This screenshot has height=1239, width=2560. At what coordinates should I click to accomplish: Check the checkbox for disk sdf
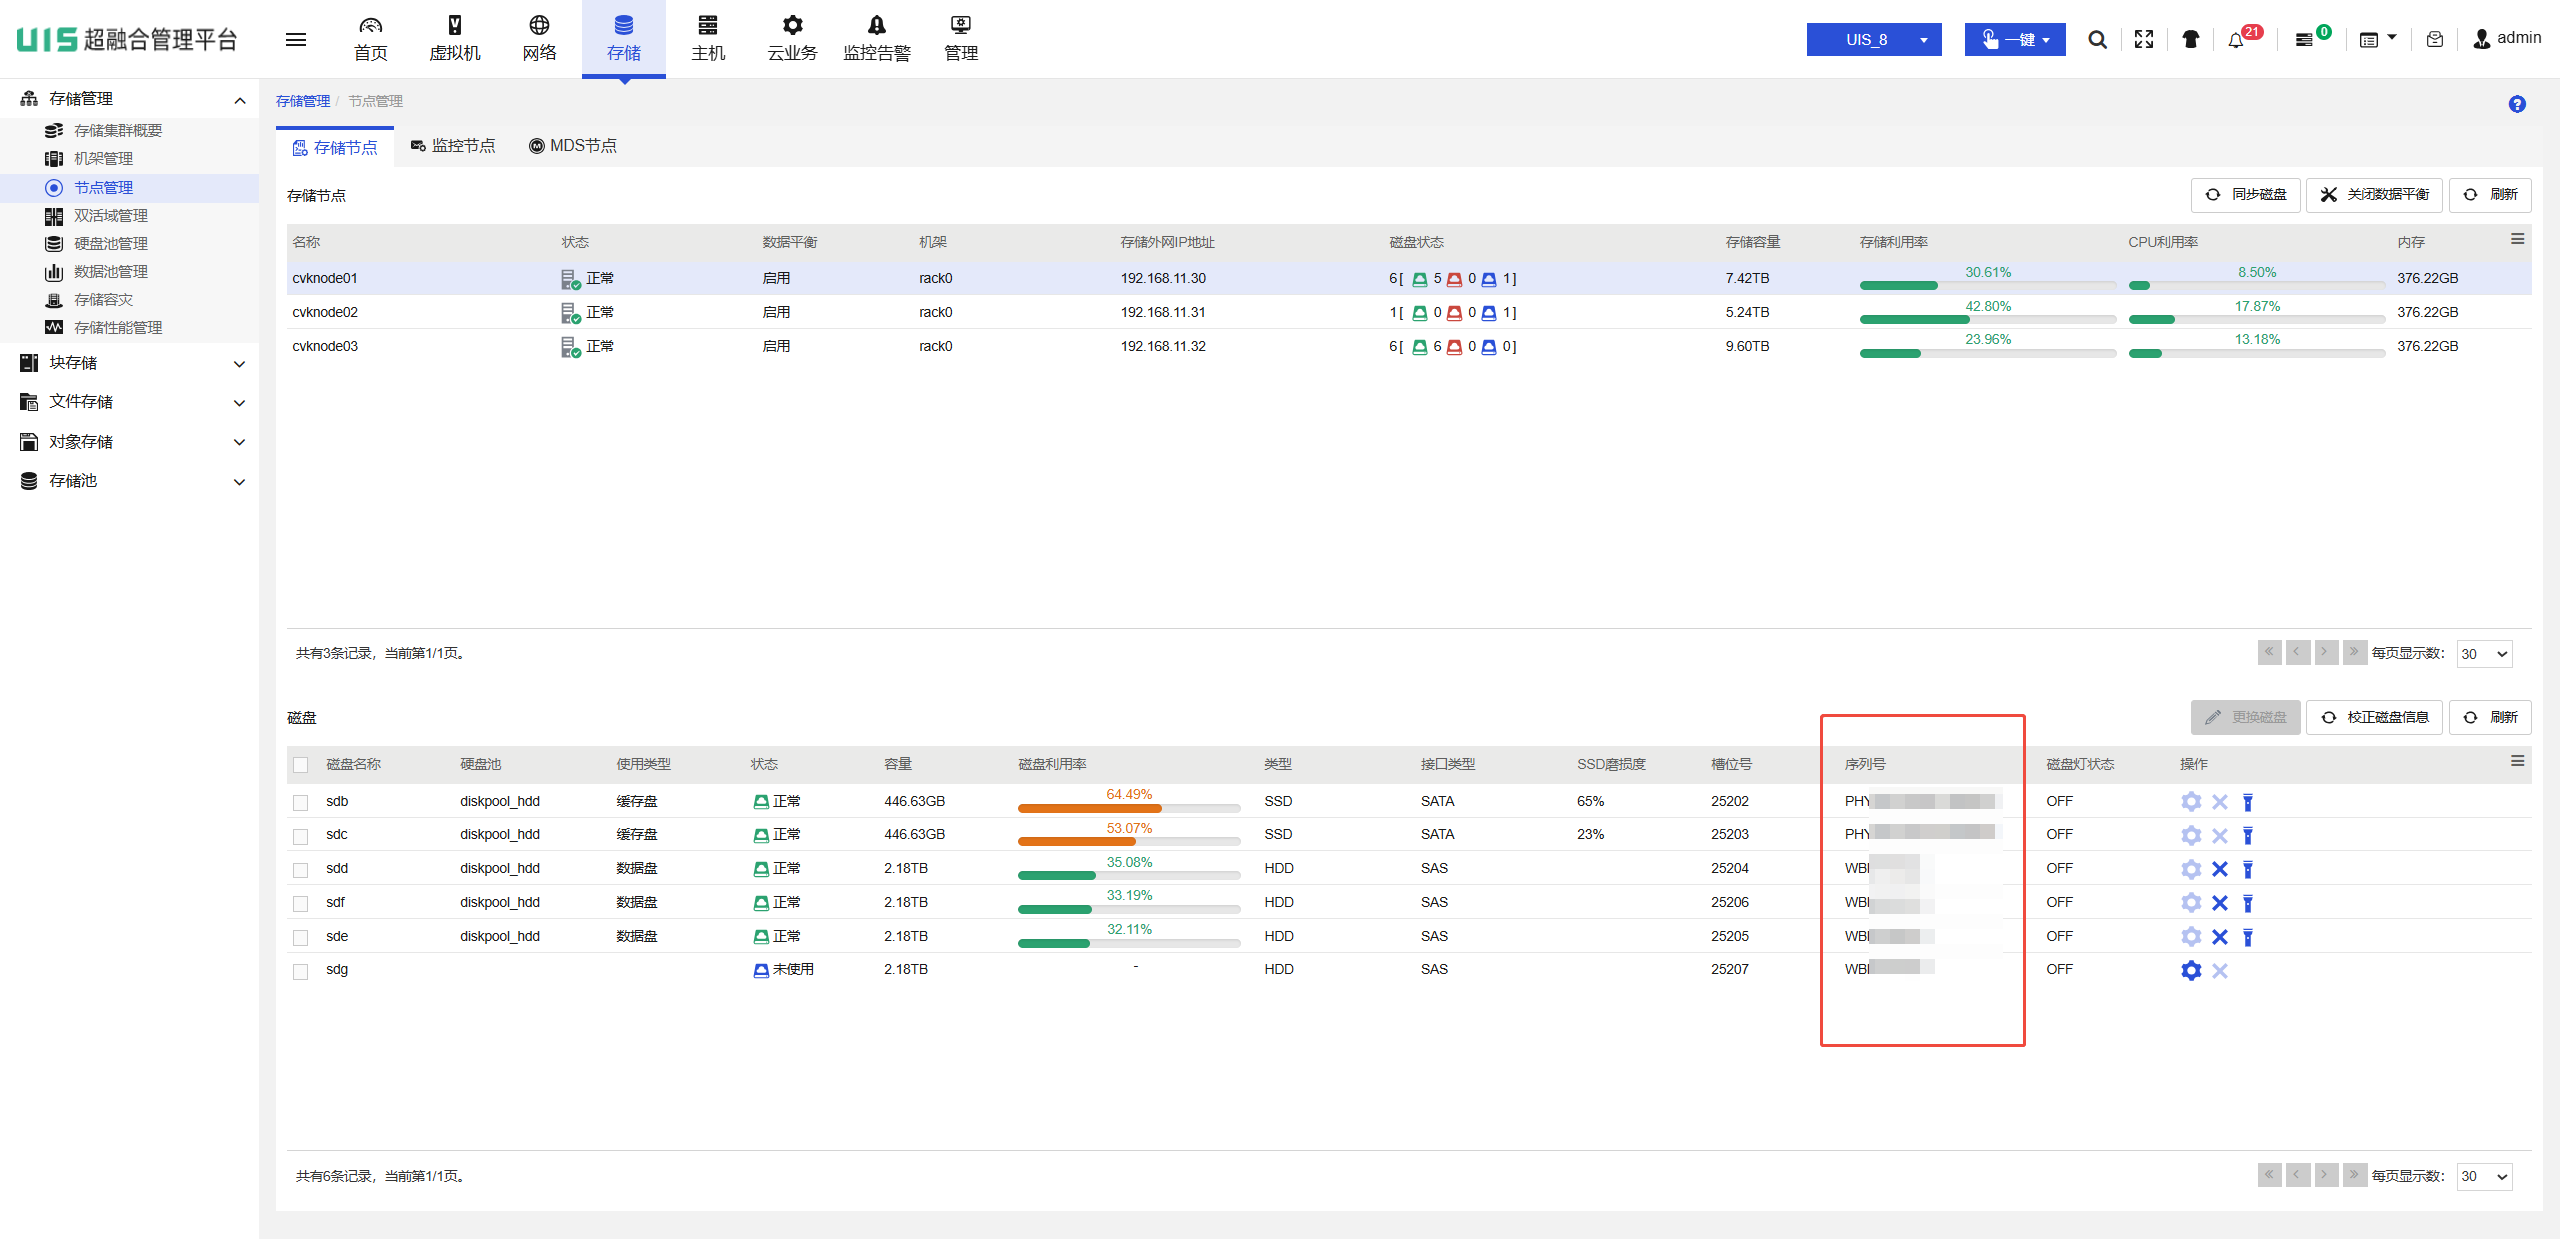[x=300, y=904]
